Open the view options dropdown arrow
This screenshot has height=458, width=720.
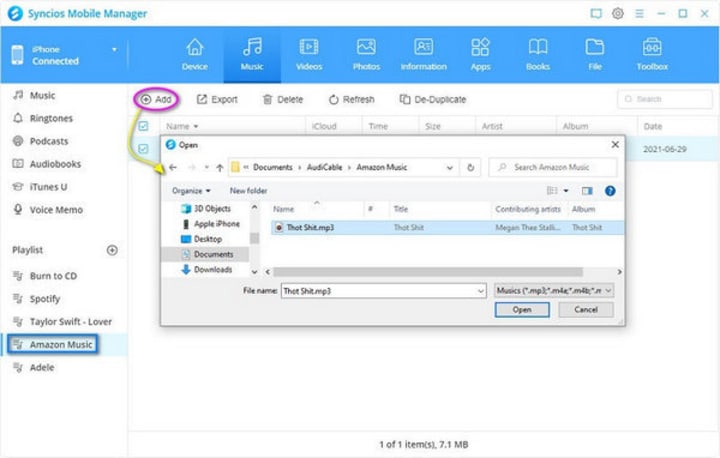566,191
